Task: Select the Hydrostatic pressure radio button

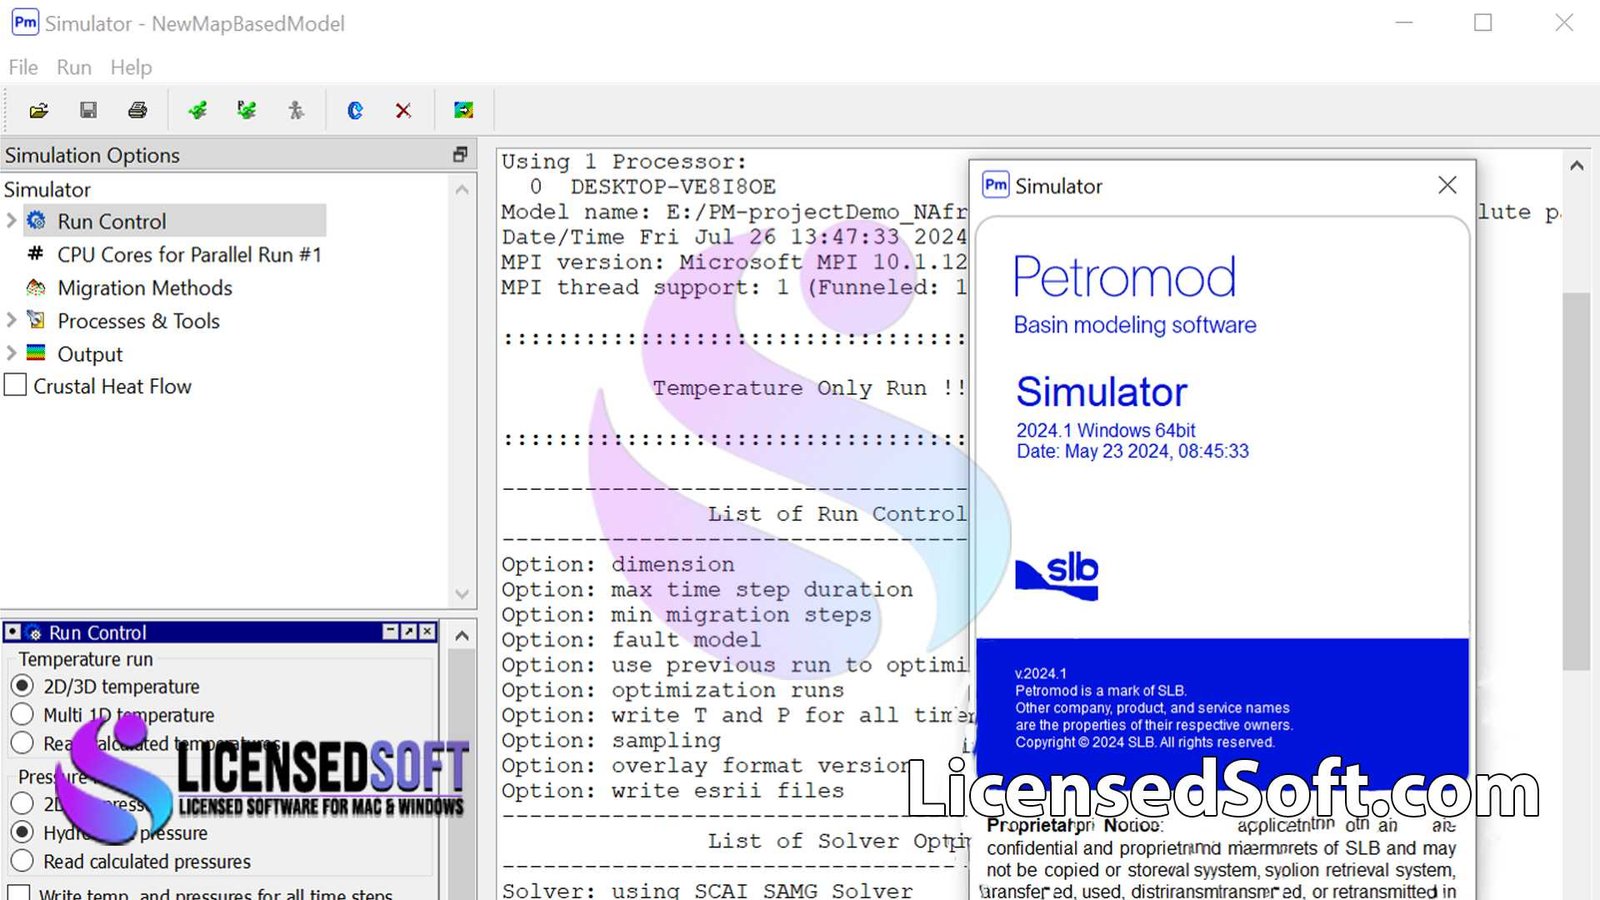Action: point(22,832)
